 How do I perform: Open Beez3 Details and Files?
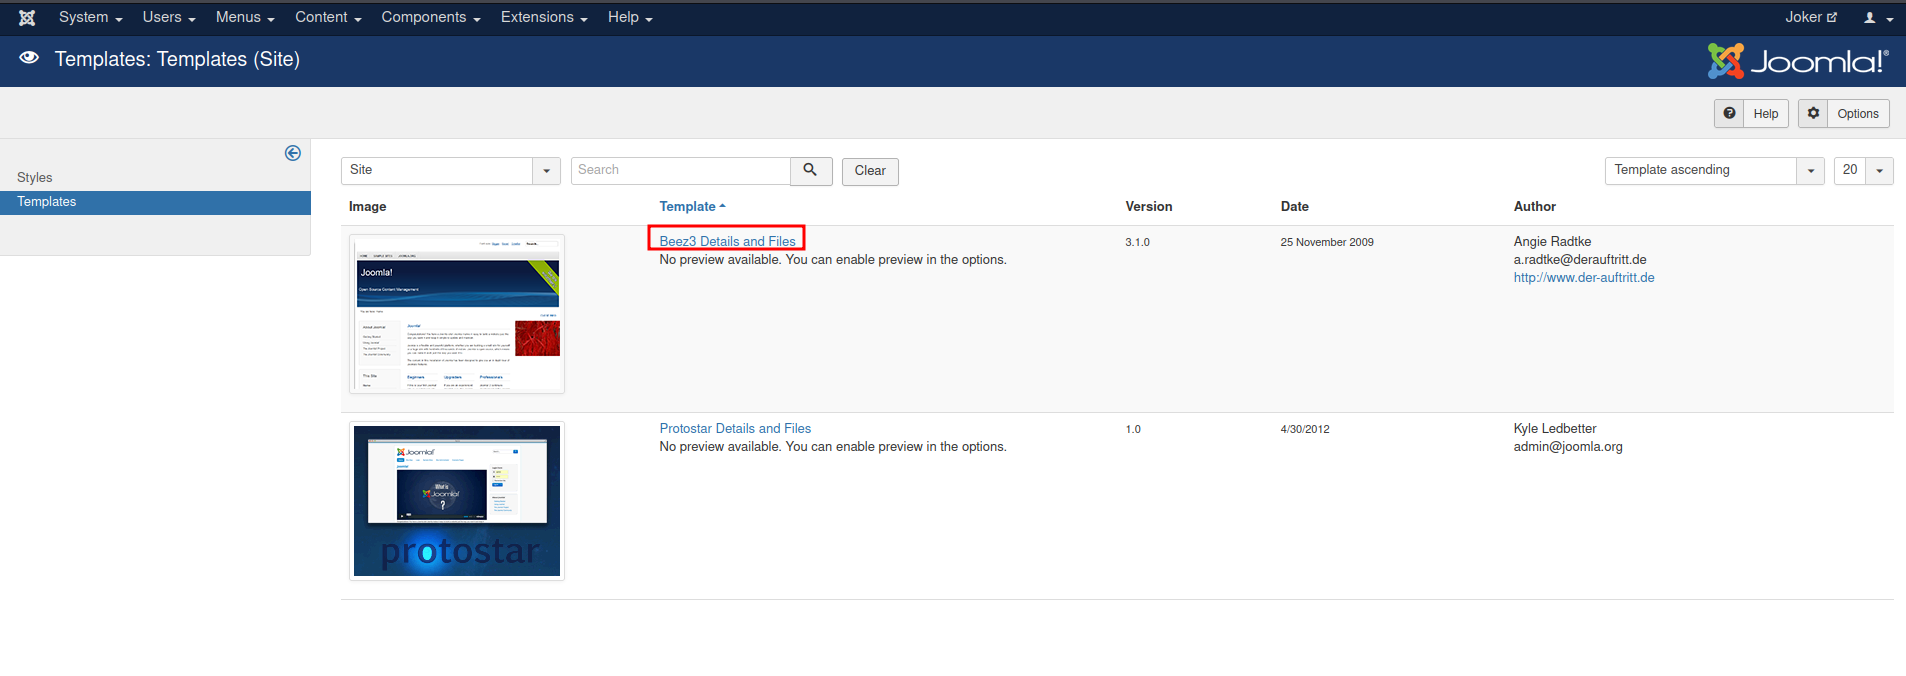(x=727, y=241)
